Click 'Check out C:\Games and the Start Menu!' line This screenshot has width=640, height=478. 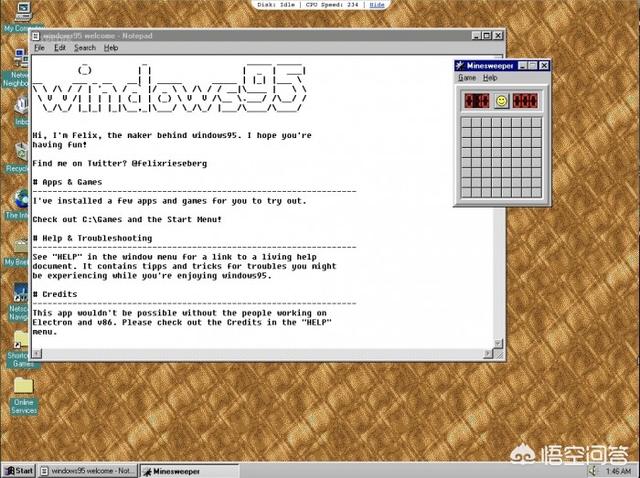coord(127,219)
